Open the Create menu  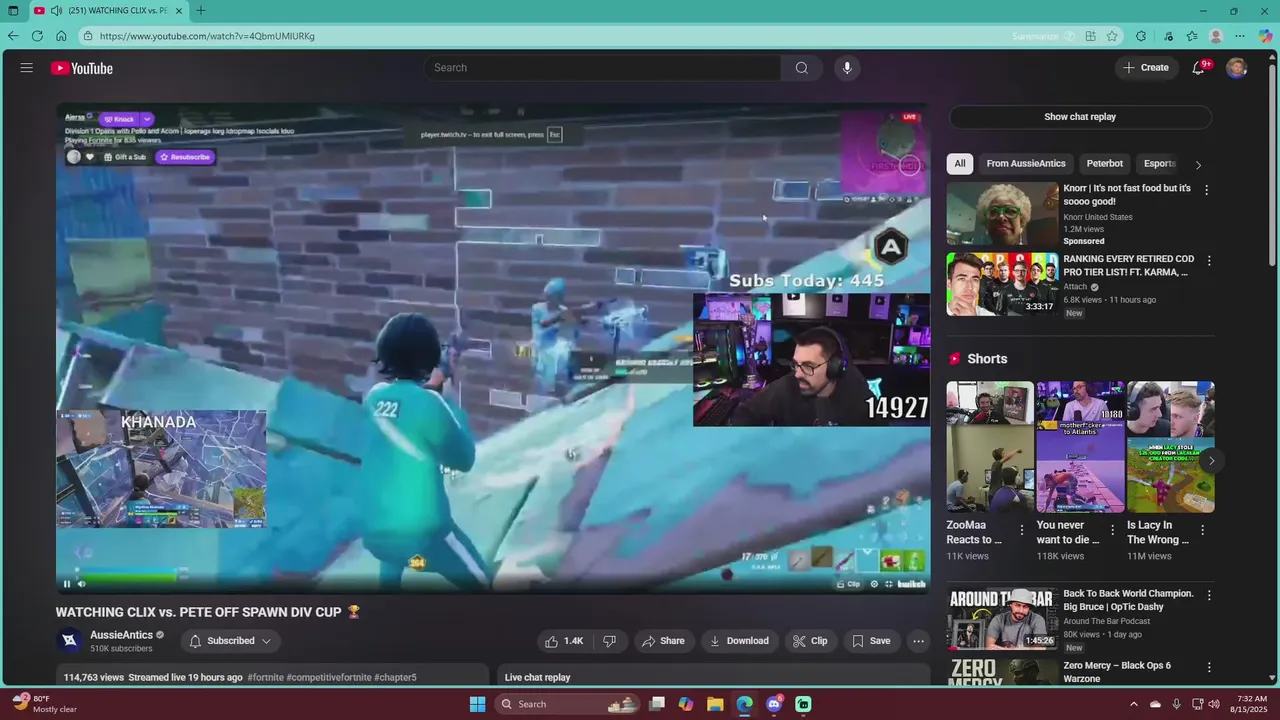click(x=1145, y=68)
